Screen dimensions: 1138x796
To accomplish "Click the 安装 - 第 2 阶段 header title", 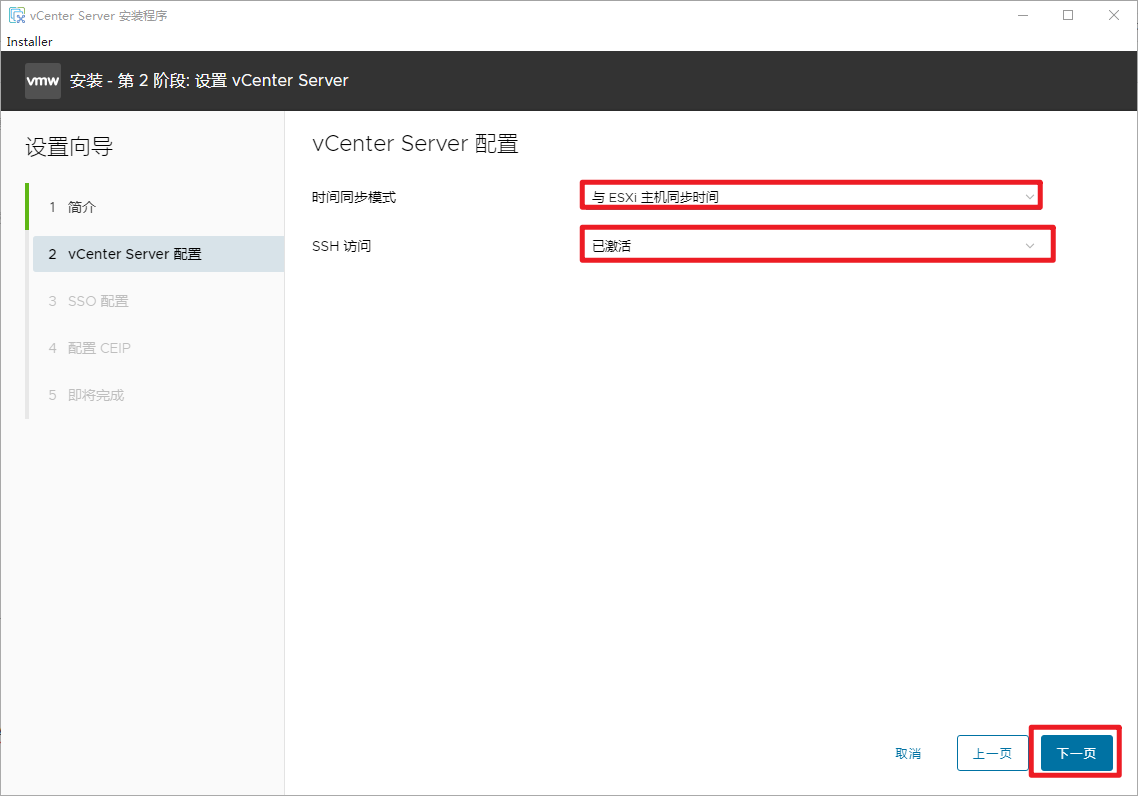I will tap(209, 81).
